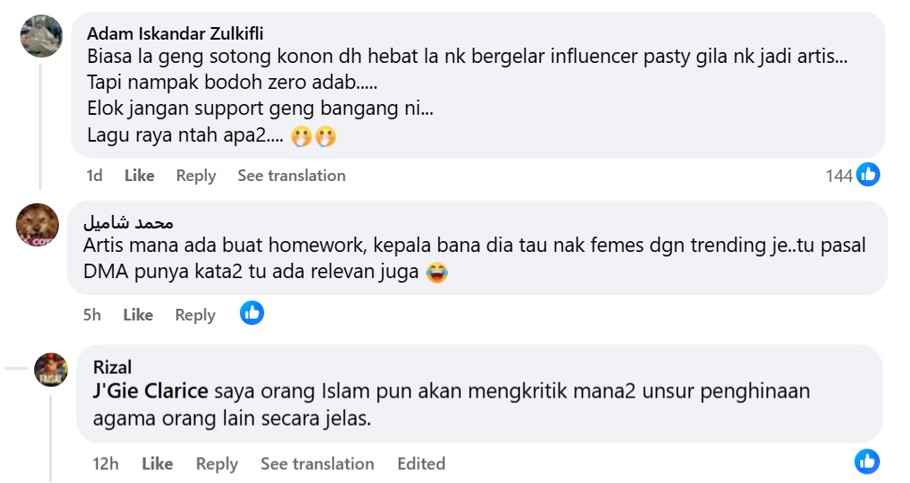This screenshot has width=910, height=483.
Task: Click the blue like reaction icon beside 144
Action: pyautogui.click(x=868, y=175)
